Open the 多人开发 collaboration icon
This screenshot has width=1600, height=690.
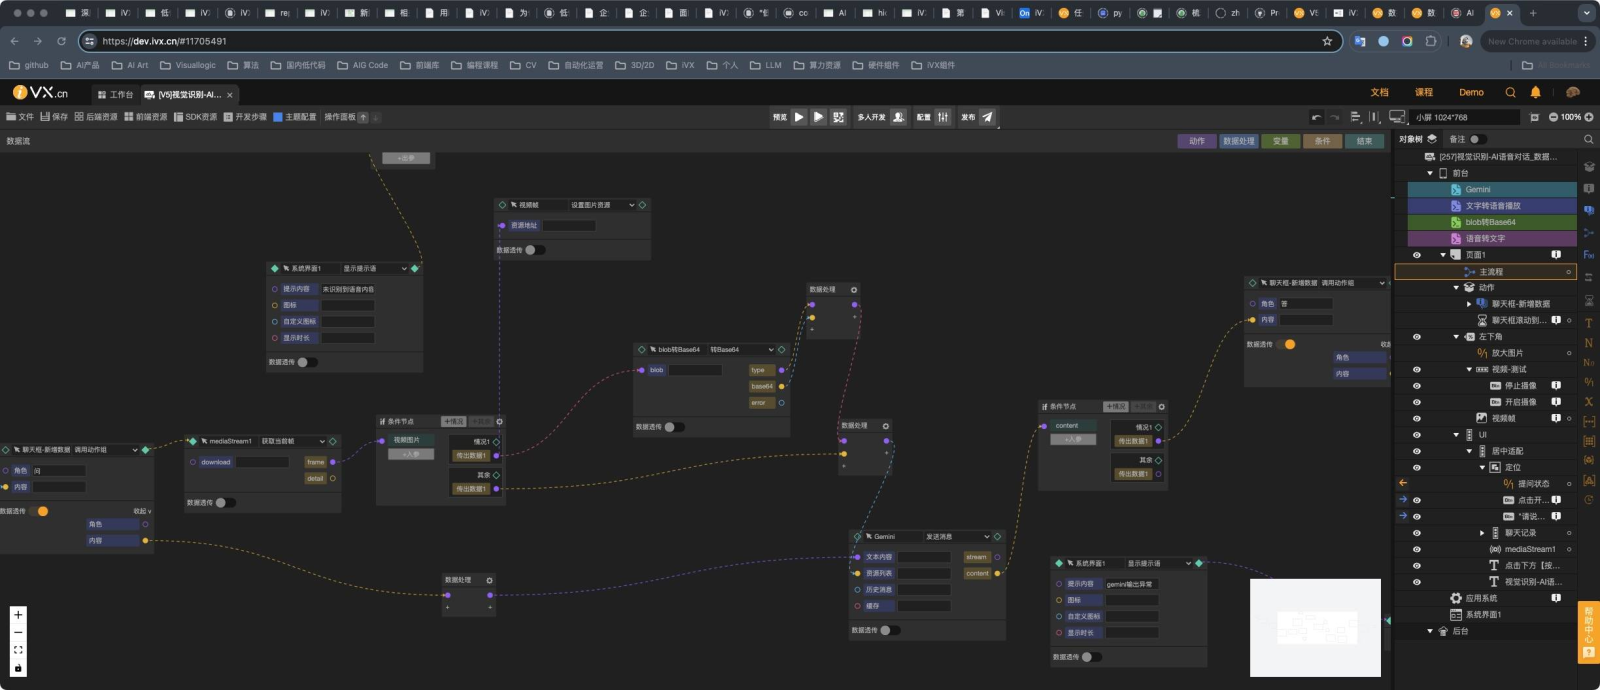(x=898, y=117)
